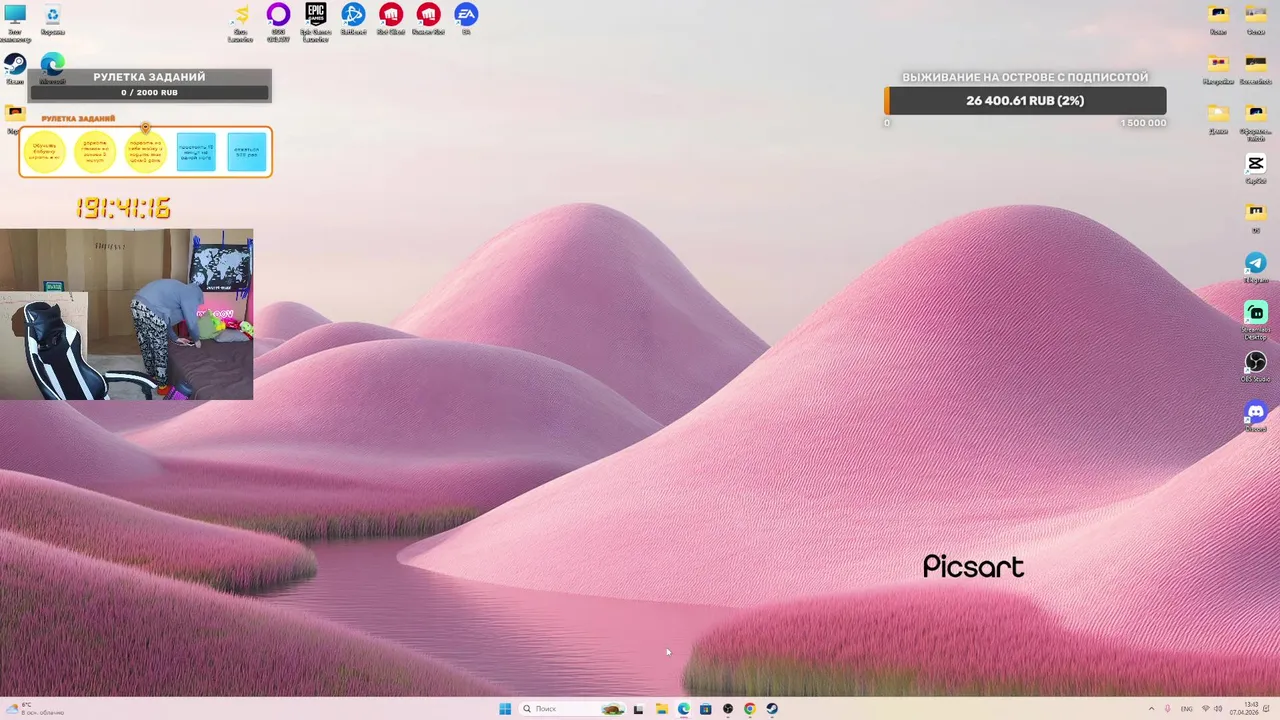Select the Steam desktop shortcut
Image resolution: width=1280 pixels, height=720 pixels.
point(15,69)
